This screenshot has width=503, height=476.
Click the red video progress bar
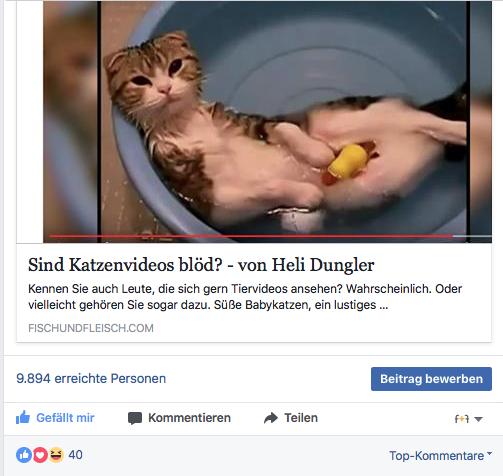[x=251, y=236]
